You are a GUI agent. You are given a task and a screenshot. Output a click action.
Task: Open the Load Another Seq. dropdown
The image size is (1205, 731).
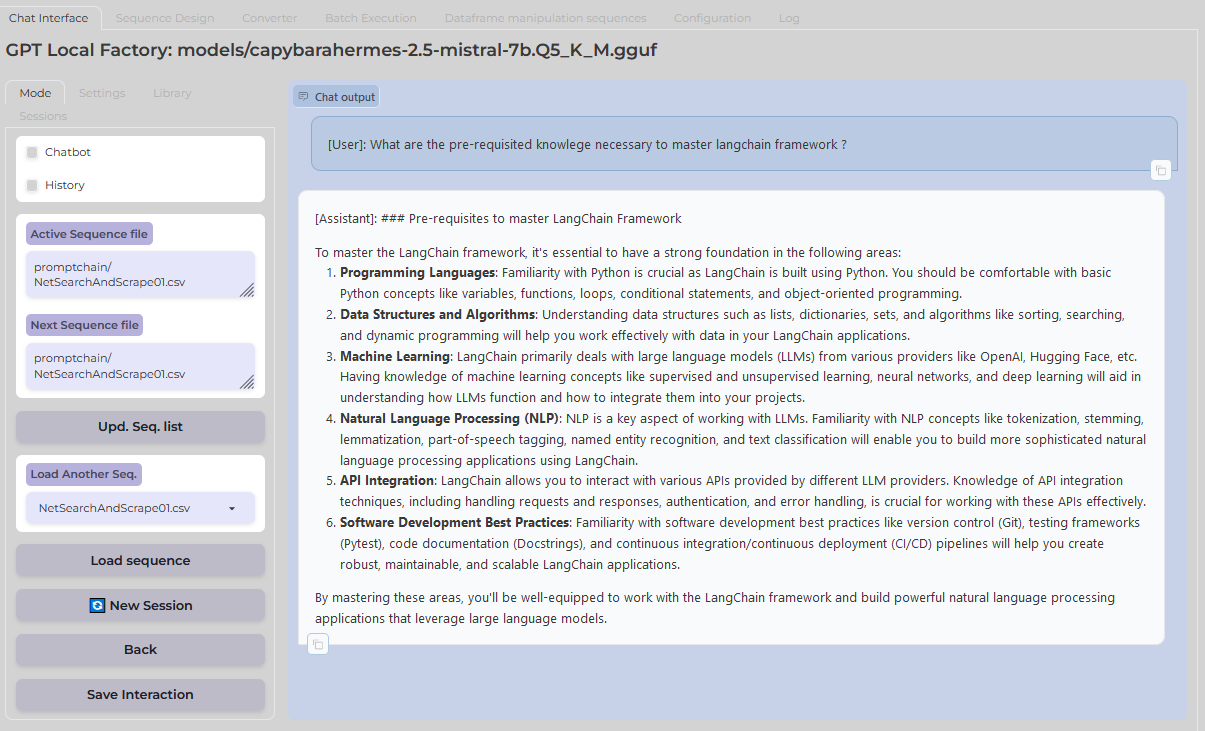click(x=140, y=508)
